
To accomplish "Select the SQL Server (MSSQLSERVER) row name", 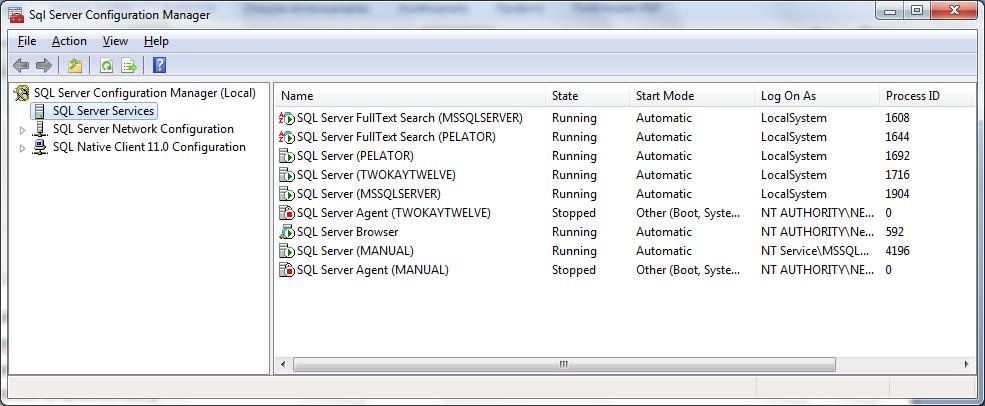I will [x=369, y=194].
